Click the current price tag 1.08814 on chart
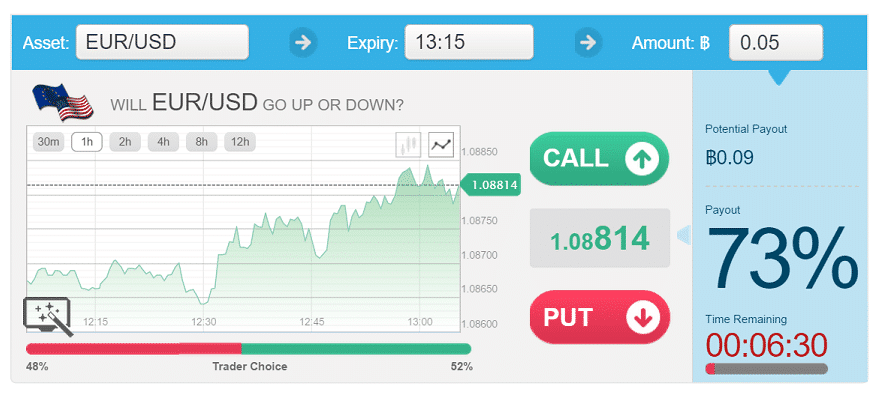 tap(491, 185)
